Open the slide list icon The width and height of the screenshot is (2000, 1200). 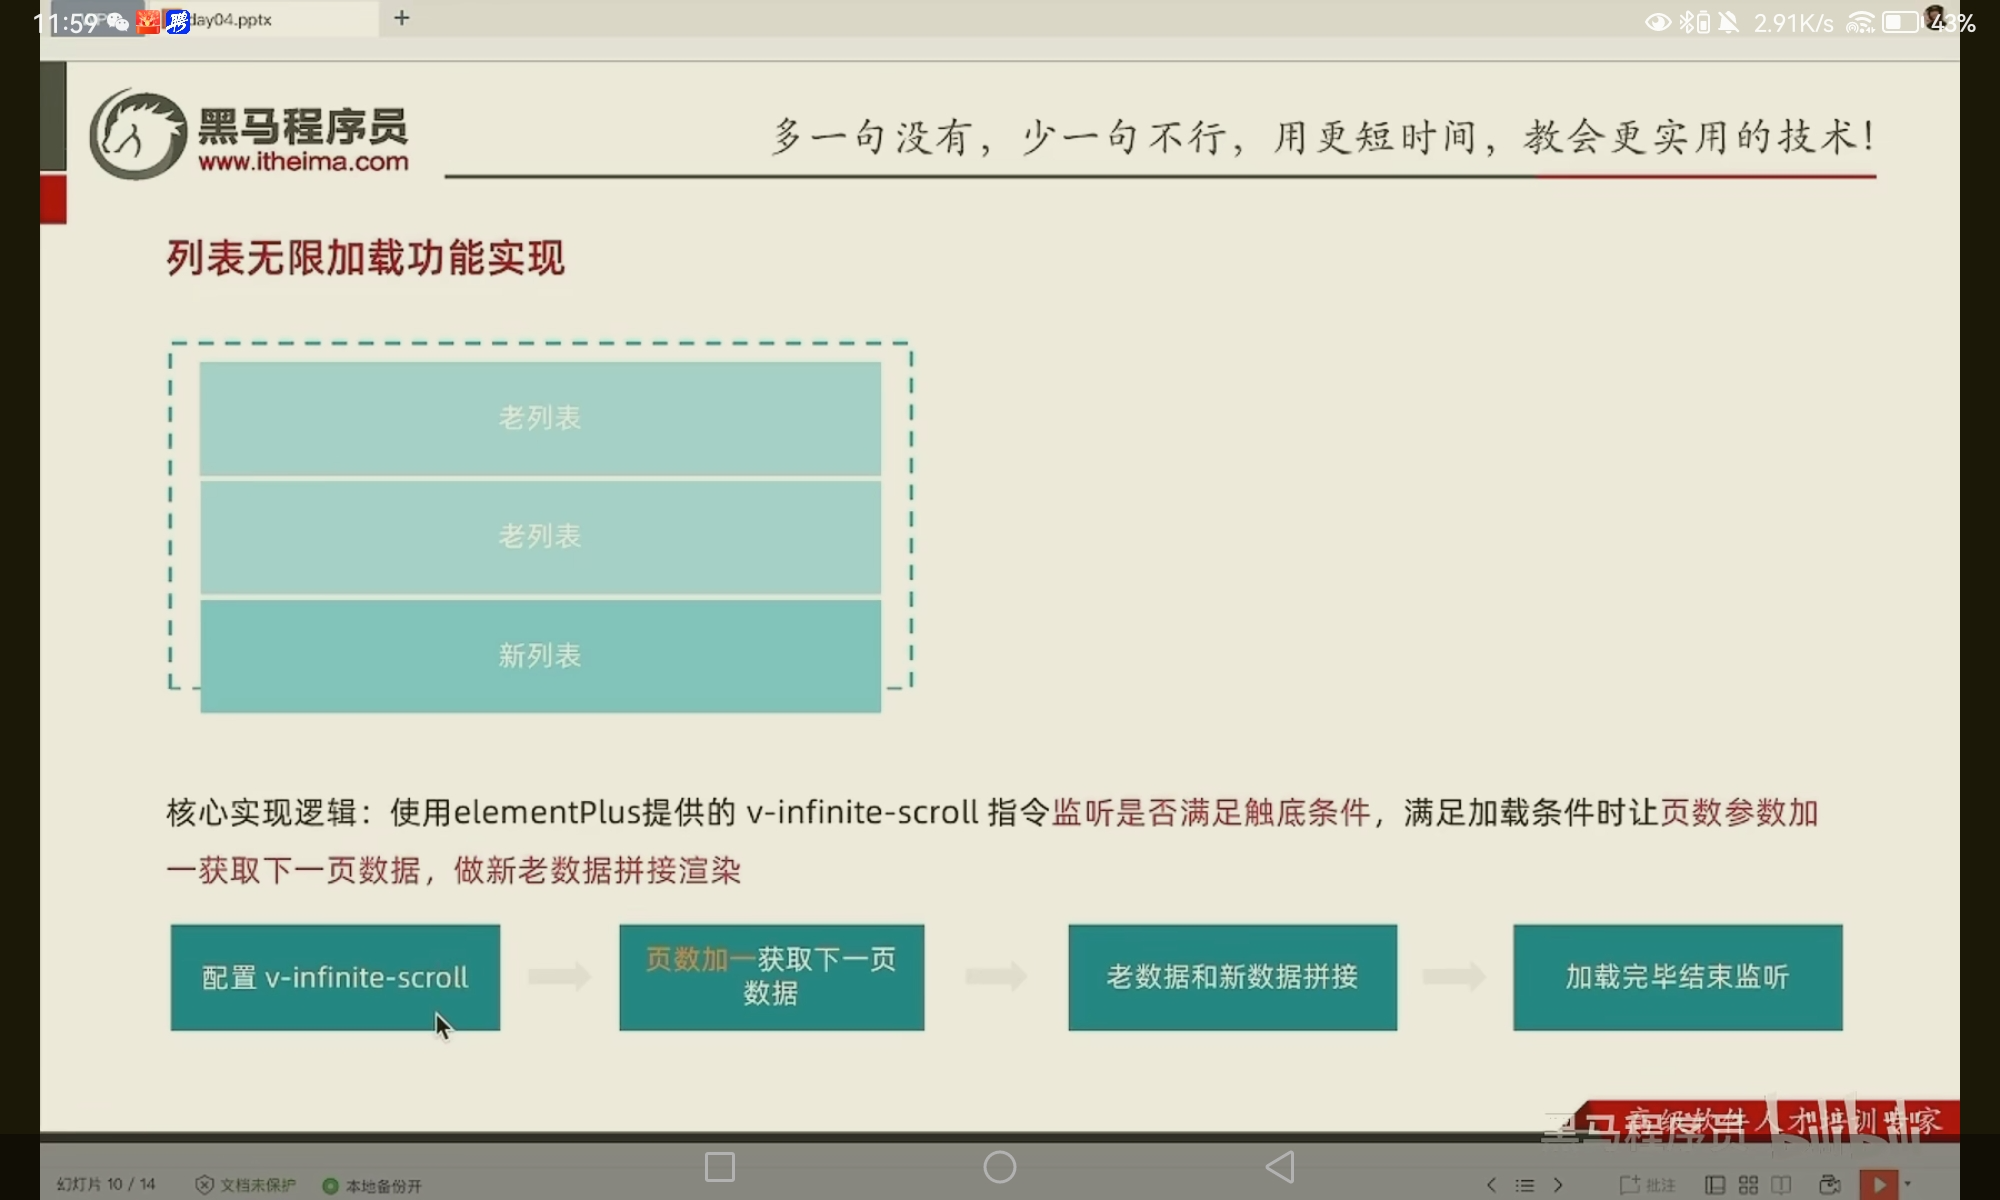(x=1524, y=1185)
